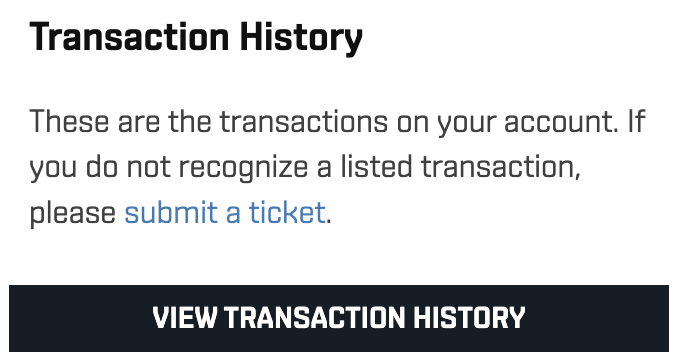
Task: Click the bold 'History' word in heading
Action: [301, 38]
